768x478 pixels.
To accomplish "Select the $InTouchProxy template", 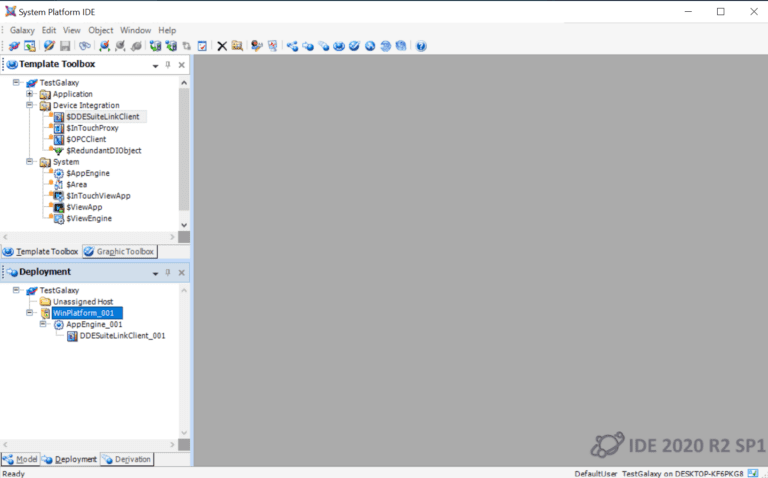I will [x=93, y=128].
